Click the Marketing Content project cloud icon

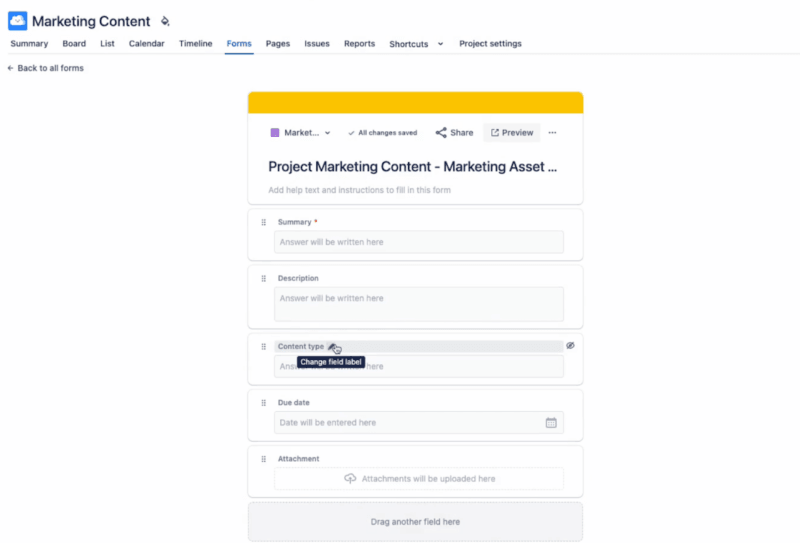point(17,21)
